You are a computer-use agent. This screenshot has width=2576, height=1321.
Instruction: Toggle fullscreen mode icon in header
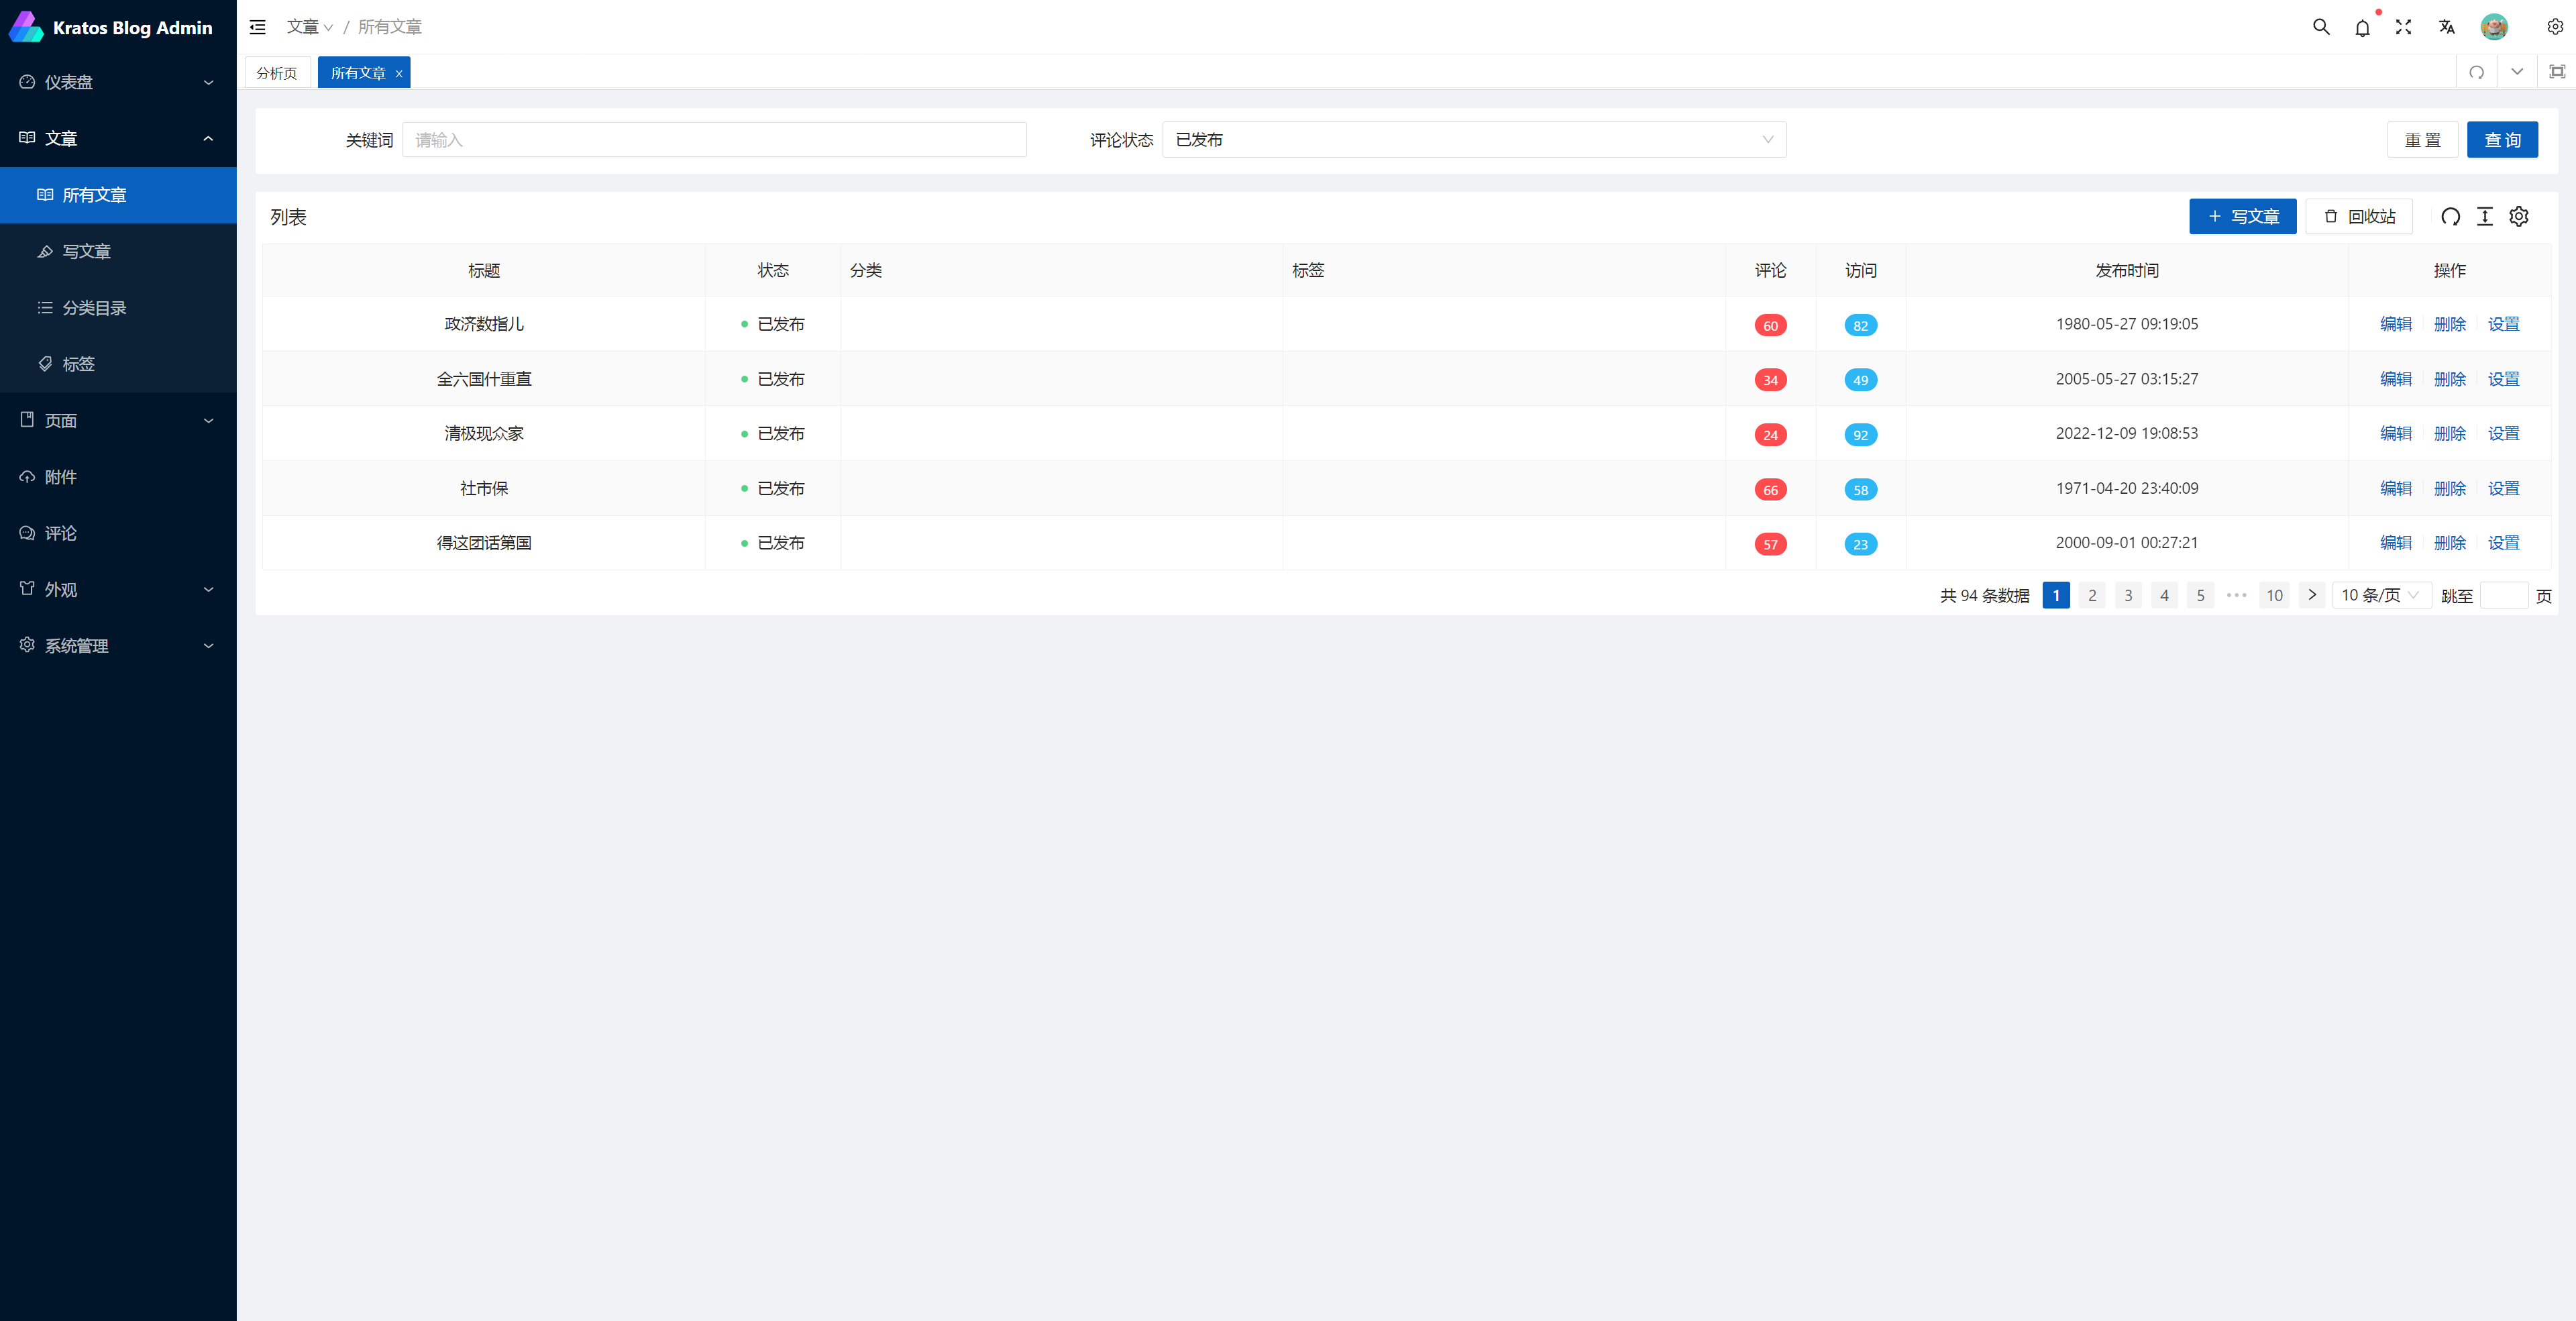pos(2403,27)
